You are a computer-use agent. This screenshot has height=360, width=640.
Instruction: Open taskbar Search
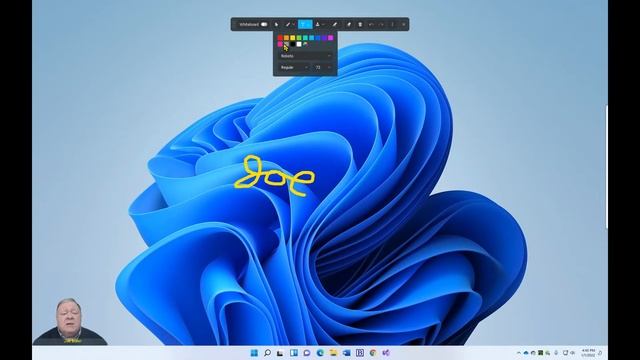coord(267,353)
